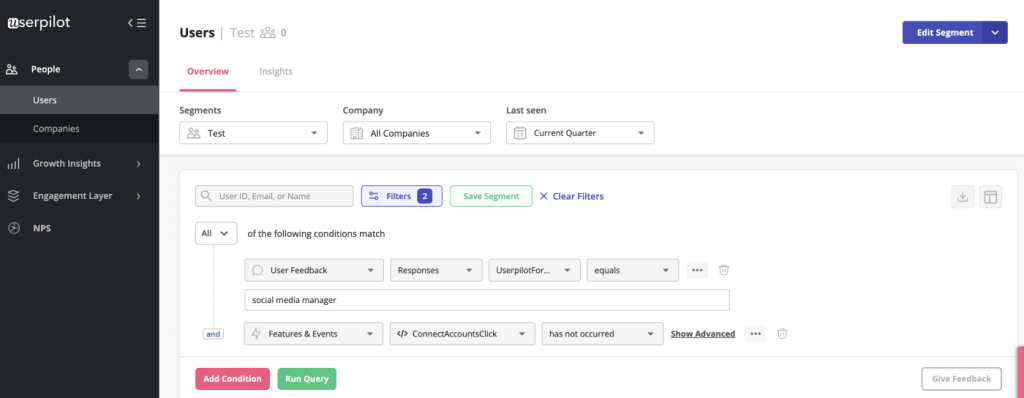The width and height of the screenshot is (1024, 398).
Task: Click the Give Feedback button
Action: [x=961, y=378]
